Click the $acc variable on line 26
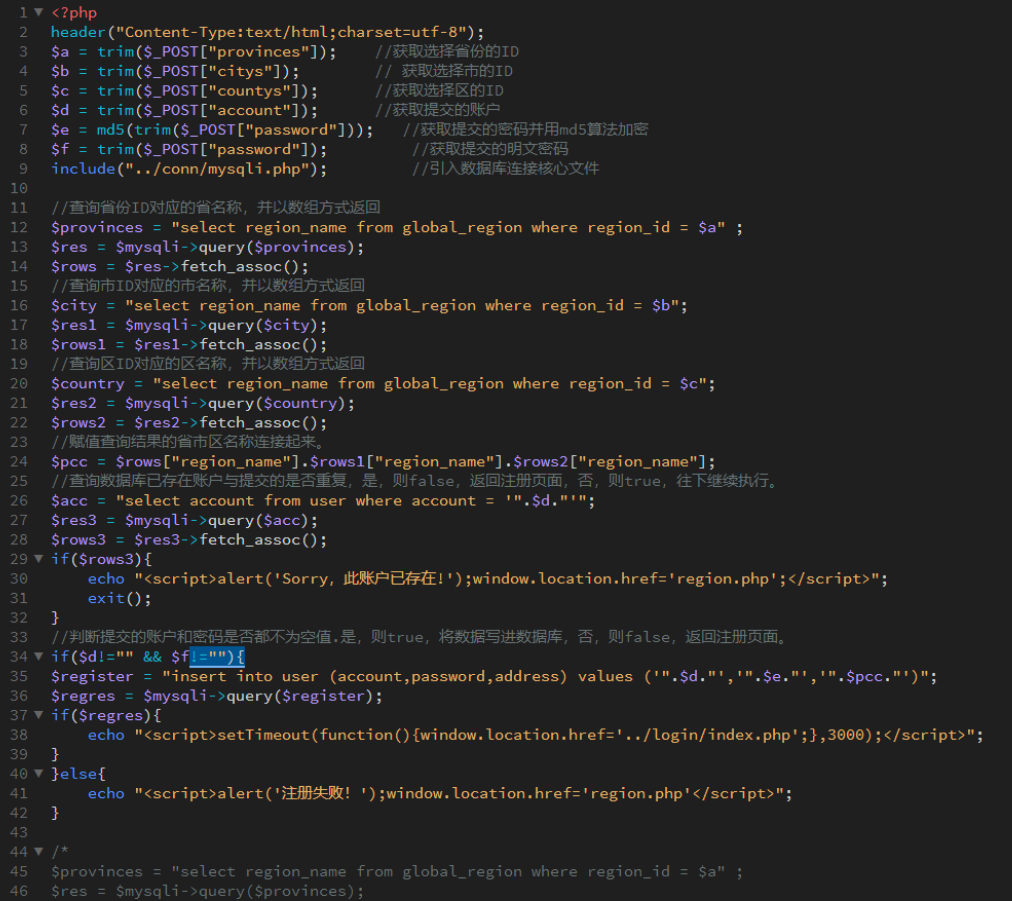This screenshot has height=901, width=1012. click(69, 501)
